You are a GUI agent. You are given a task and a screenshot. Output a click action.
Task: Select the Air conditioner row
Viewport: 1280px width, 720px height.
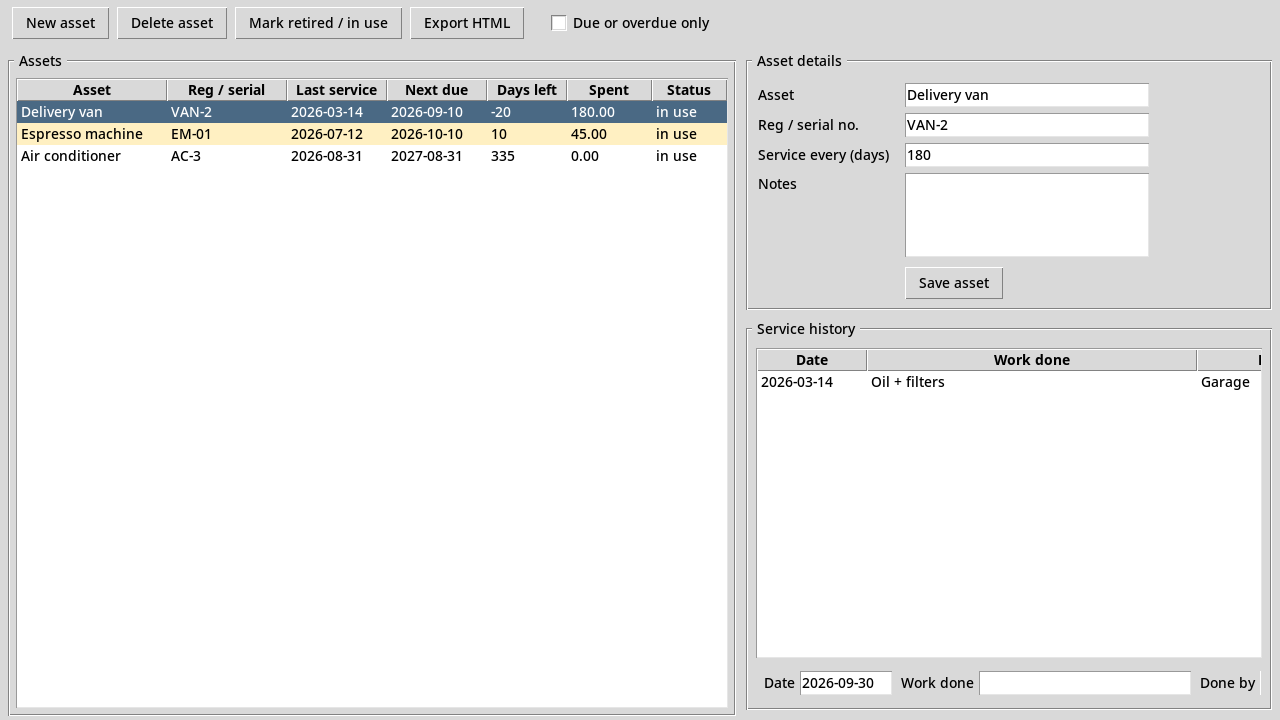(x=372, y=156)
